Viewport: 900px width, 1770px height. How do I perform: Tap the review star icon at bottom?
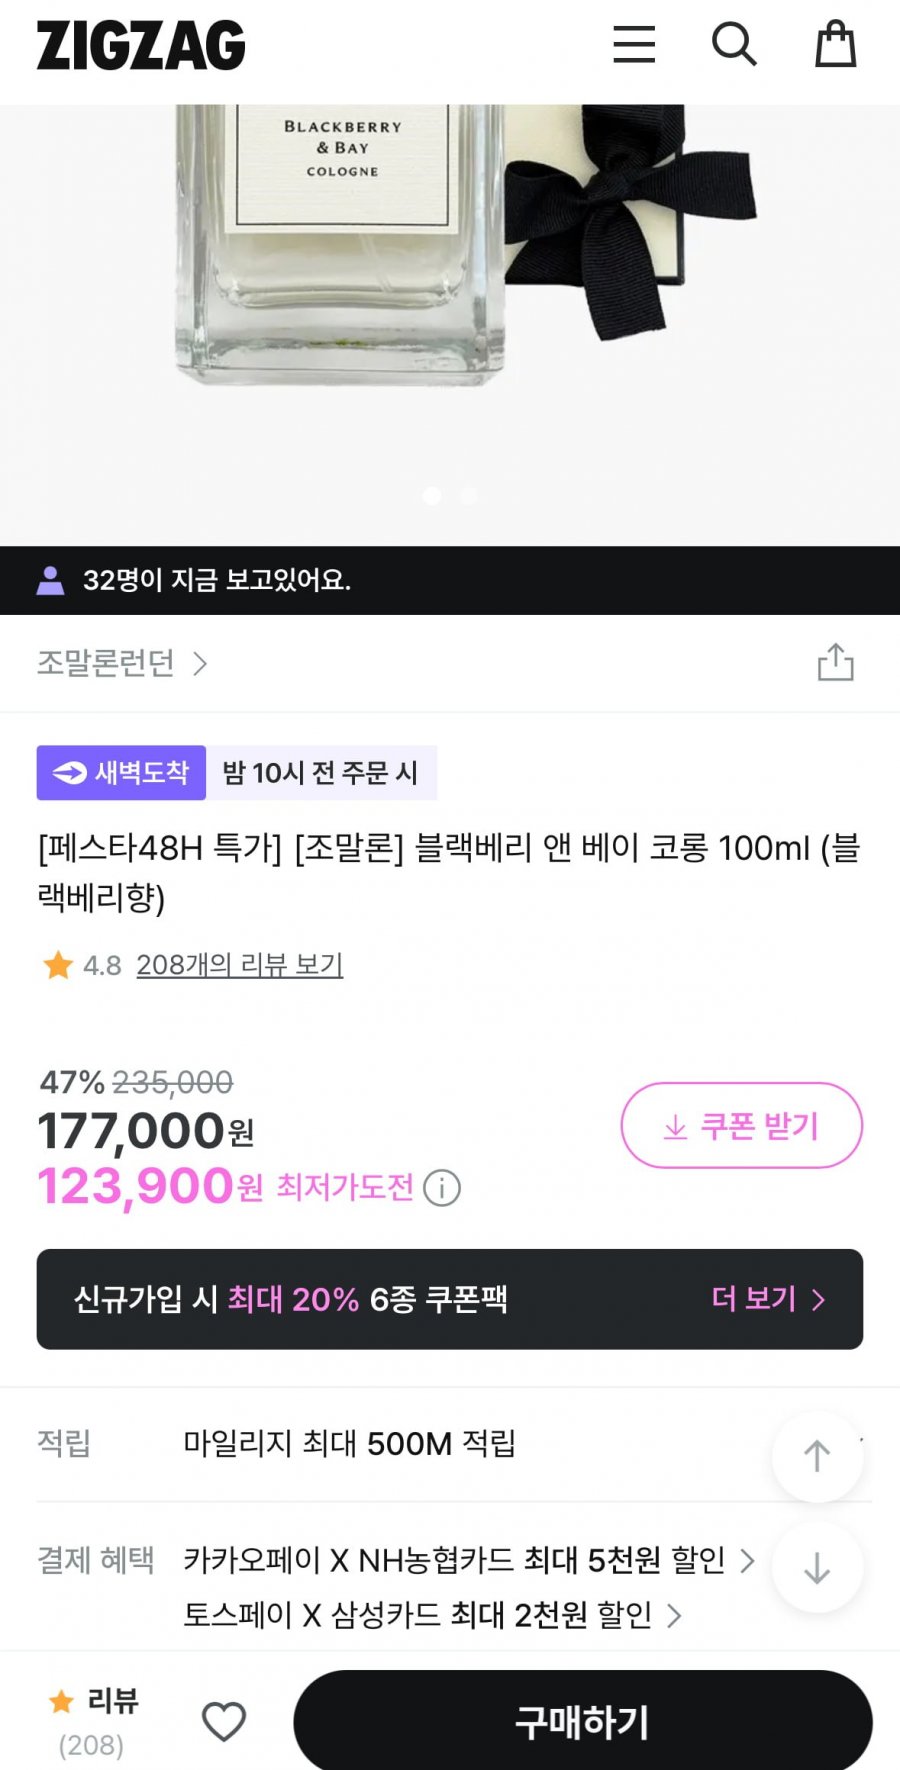point(62,1701)
